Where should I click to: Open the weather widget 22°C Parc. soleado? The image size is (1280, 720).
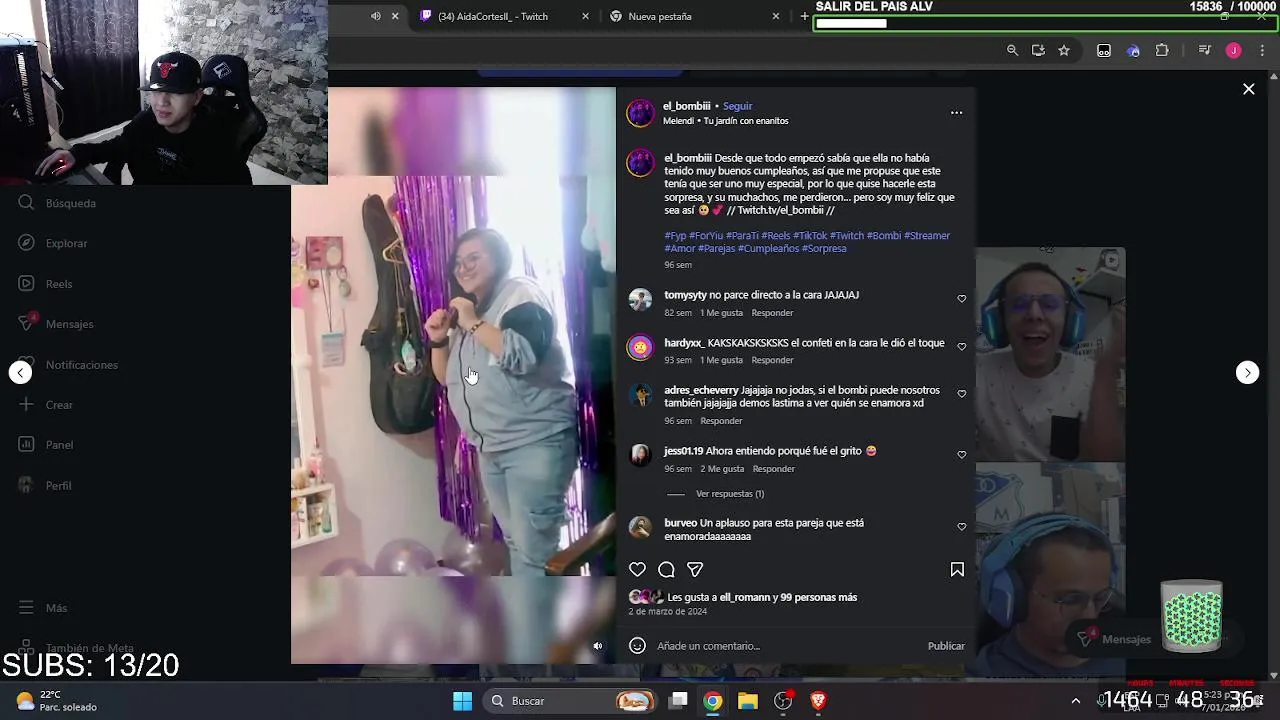coord(57,701)
